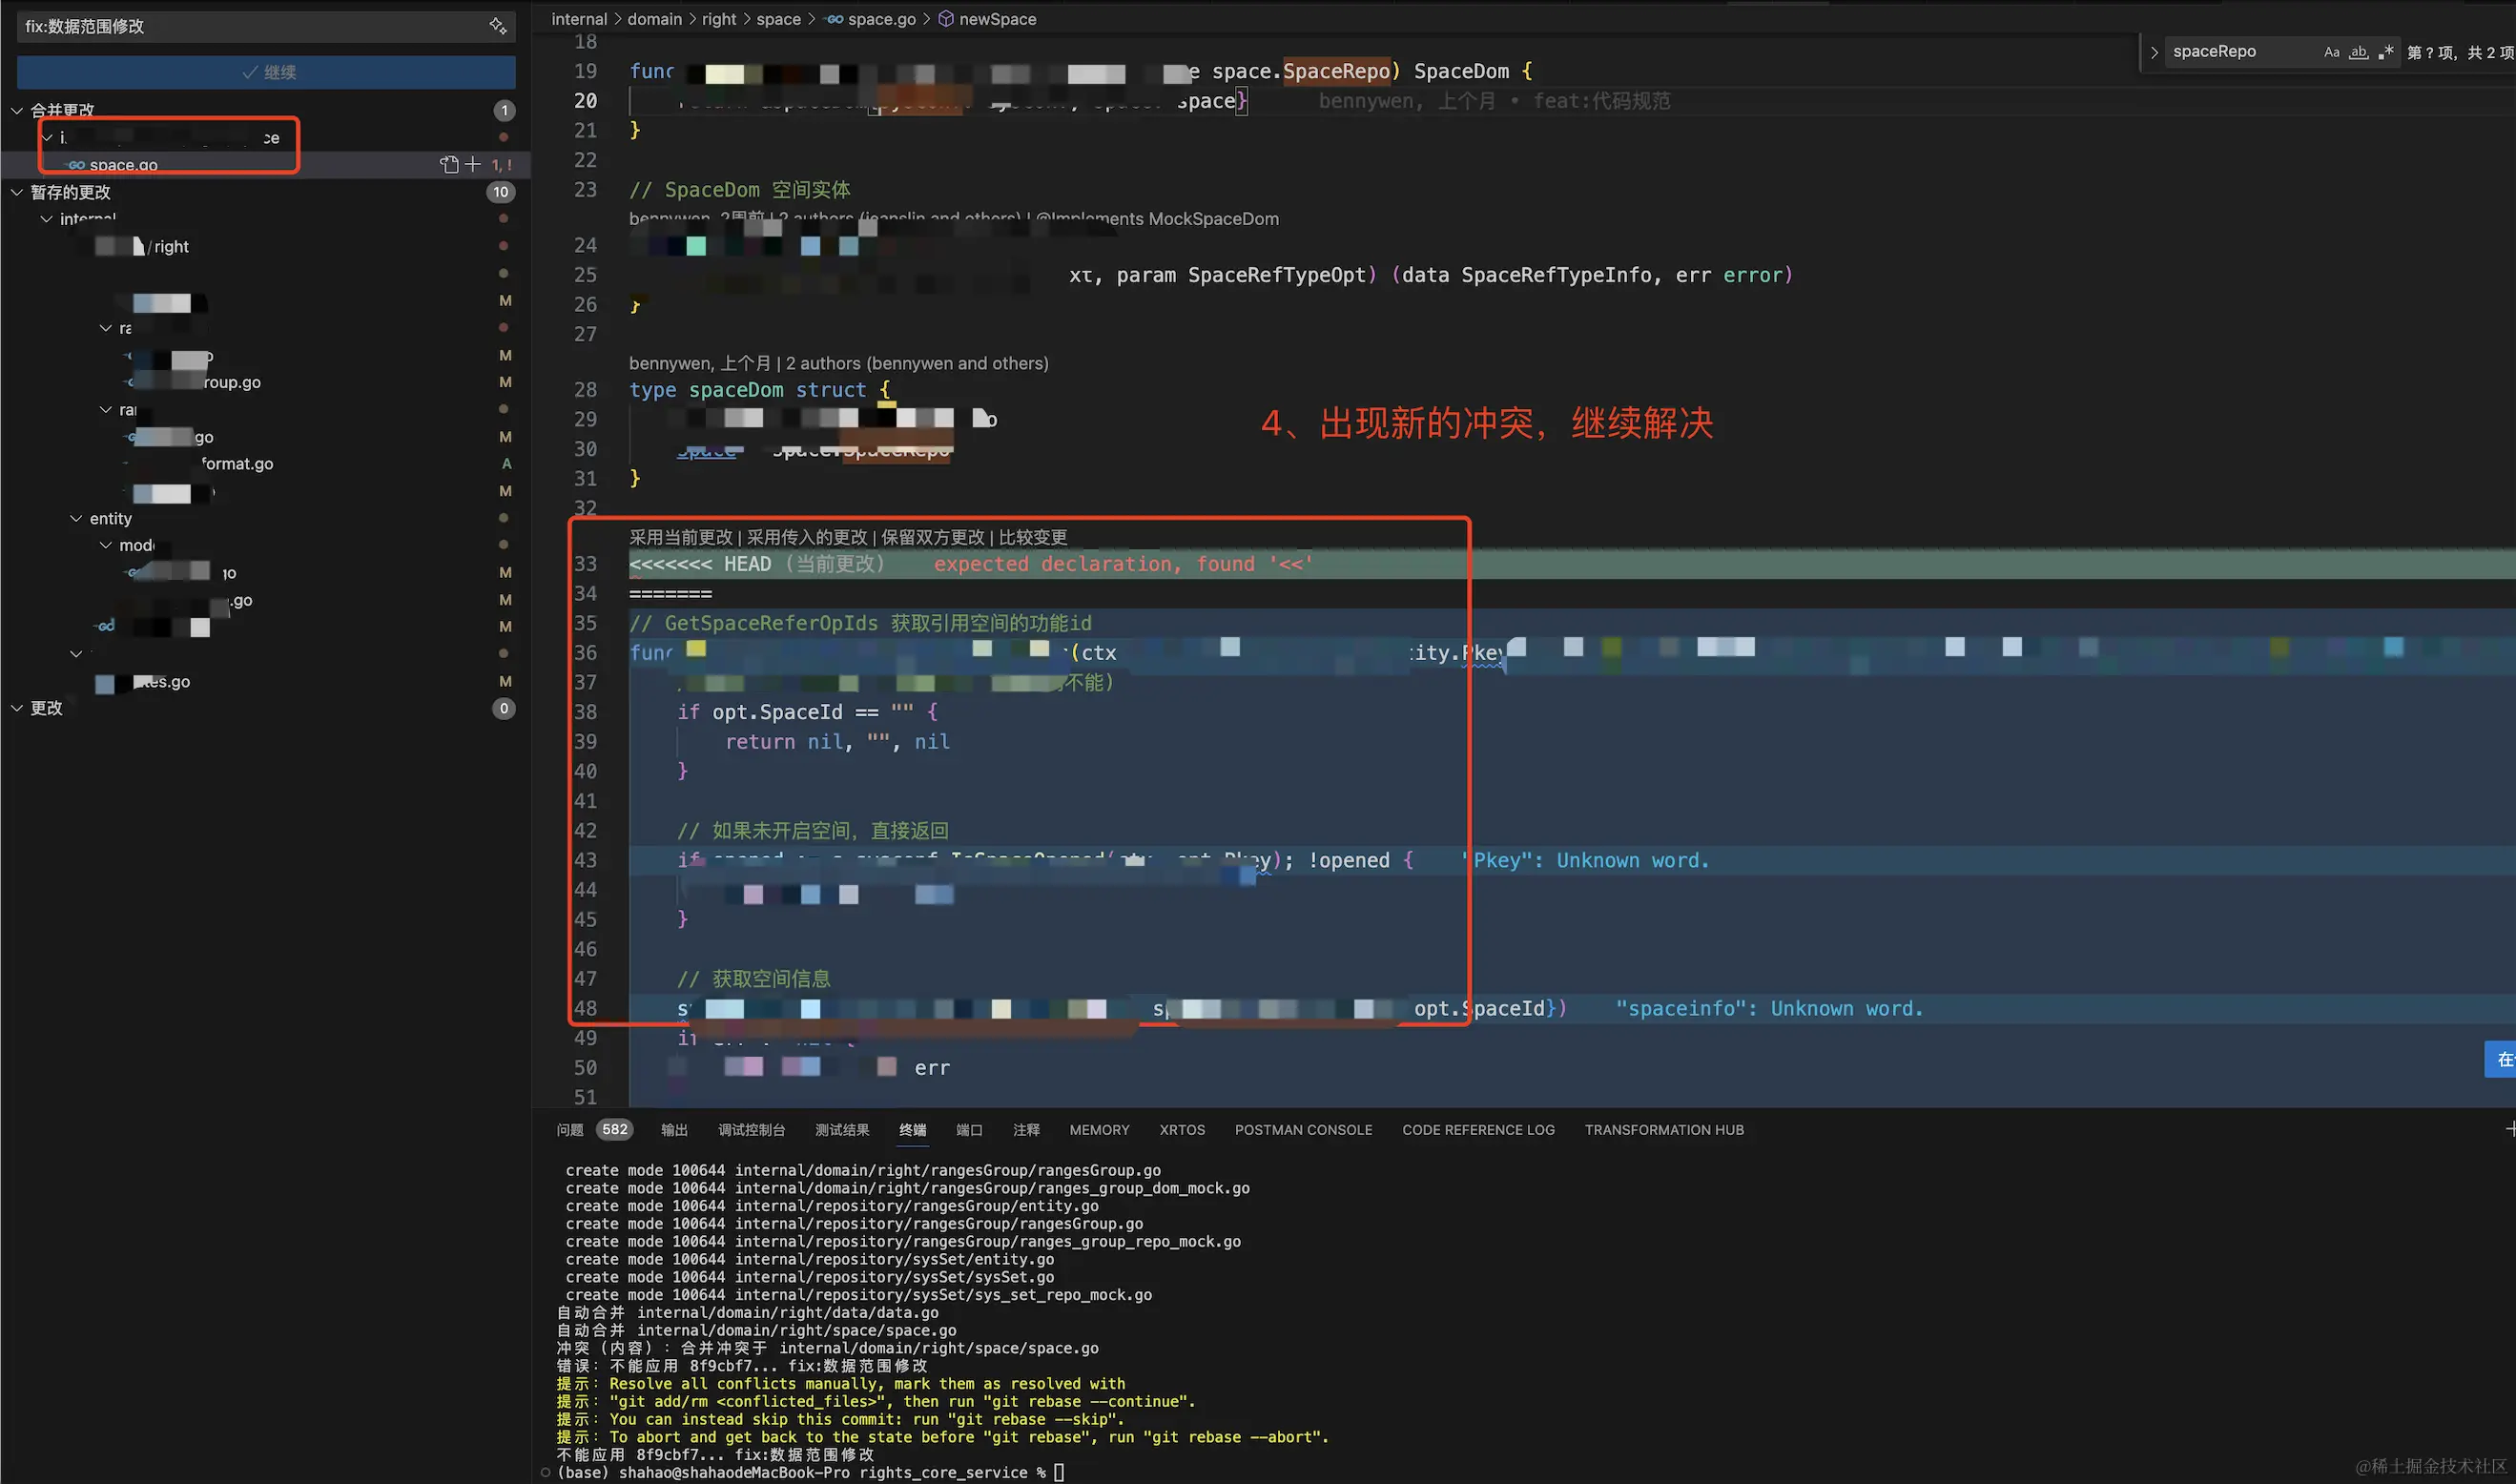
Task: Switch to the POSTMAN CONSOLE panel tab
Action: click(1302, 1129)
